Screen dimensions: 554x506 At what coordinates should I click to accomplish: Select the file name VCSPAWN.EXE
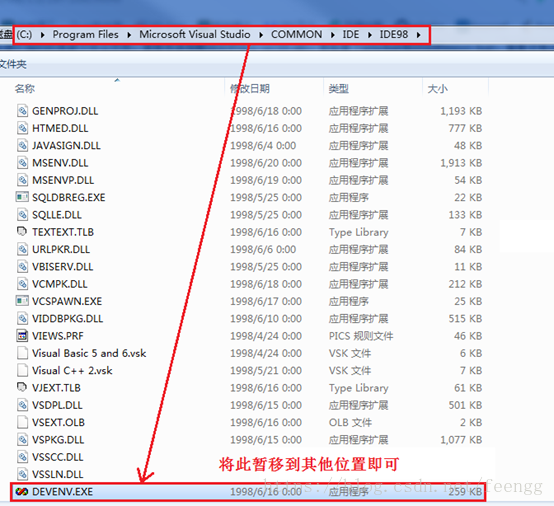pos(67,301)
